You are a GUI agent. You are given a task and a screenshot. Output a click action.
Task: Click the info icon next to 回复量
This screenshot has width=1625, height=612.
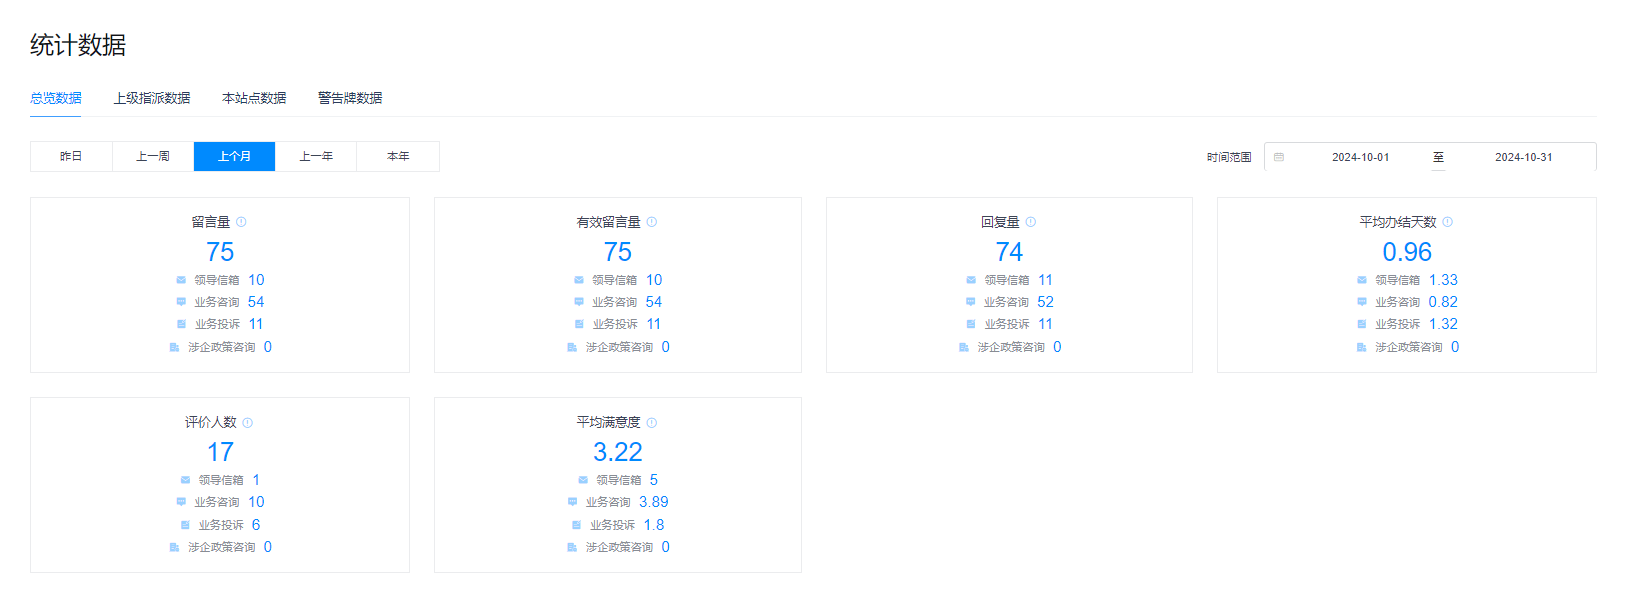coord(1031,222)
